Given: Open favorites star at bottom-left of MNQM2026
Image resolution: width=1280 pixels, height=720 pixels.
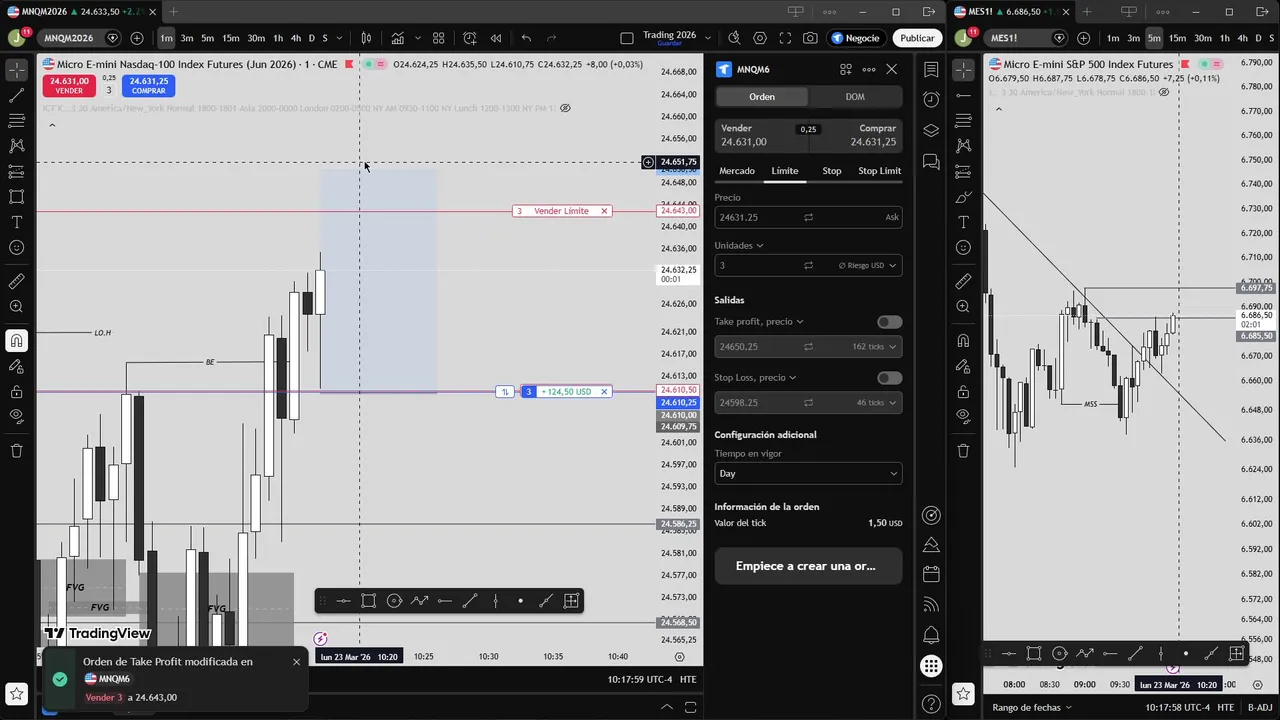Looking at the screenshot, I should tap(16, 693).
